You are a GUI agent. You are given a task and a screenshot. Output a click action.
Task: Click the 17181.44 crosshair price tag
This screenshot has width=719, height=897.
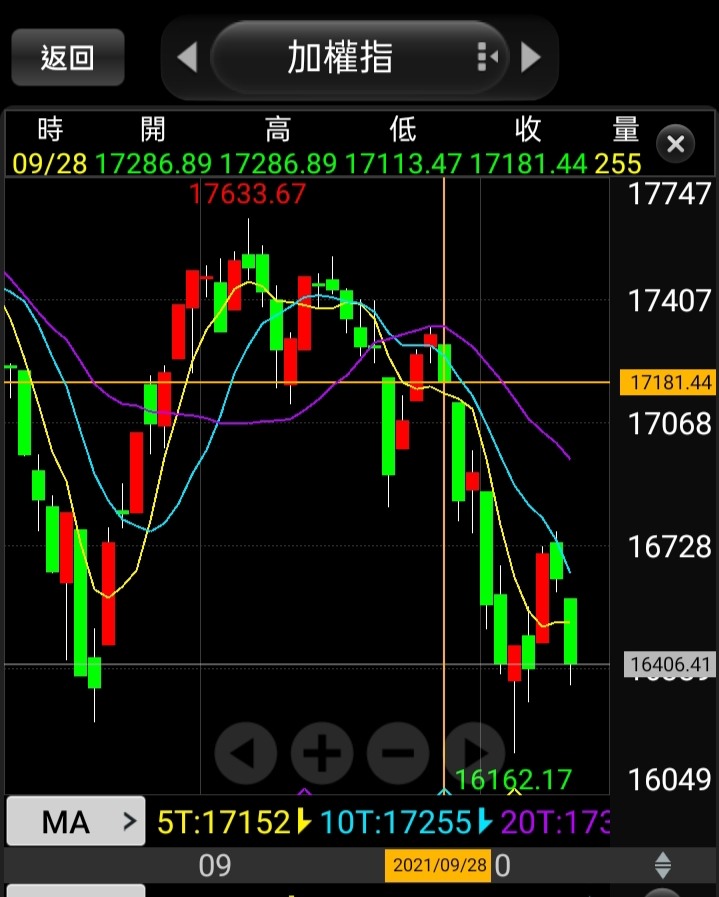click(668, 382)
